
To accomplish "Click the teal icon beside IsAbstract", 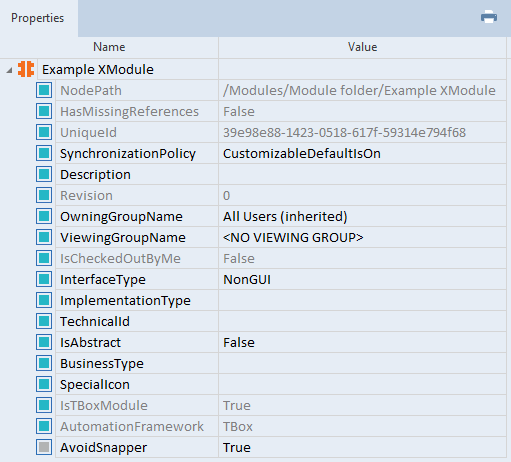I will coord(44,342).
